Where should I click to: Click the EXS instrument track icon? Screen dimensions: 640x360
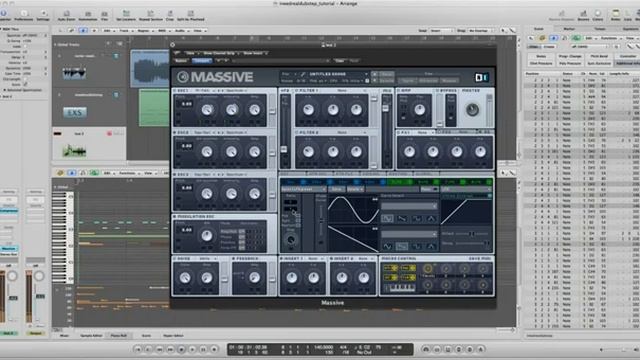click(x=75, y=112)
